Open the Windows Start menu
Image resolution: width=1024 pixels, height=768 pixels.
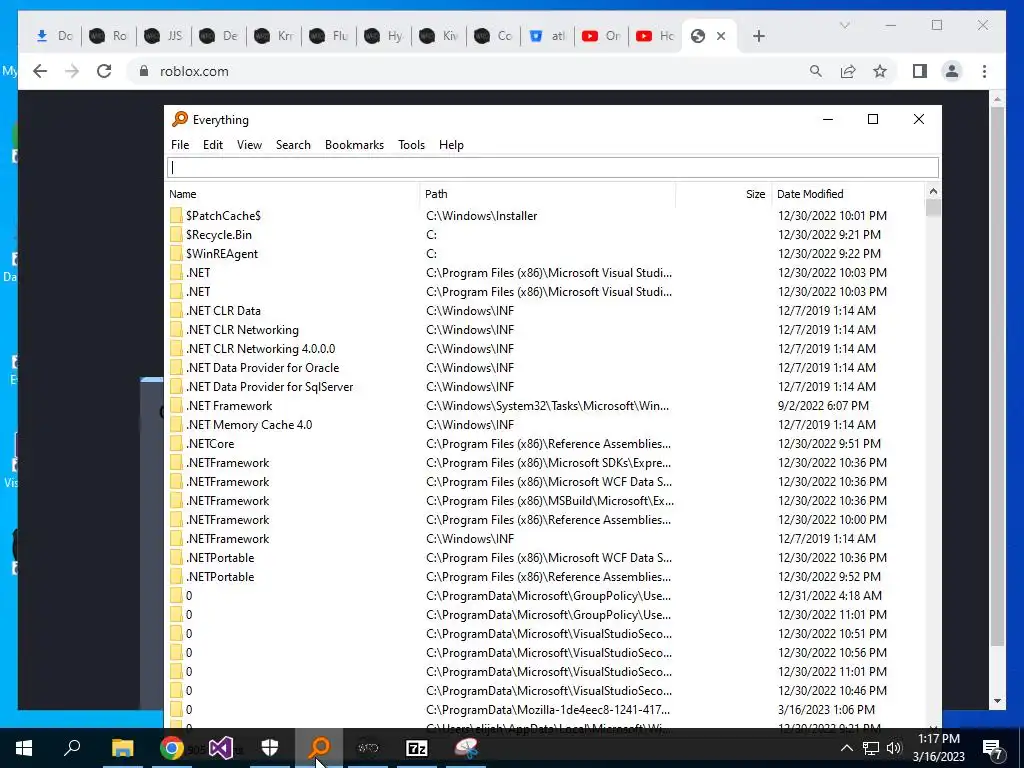coord(24,748)
